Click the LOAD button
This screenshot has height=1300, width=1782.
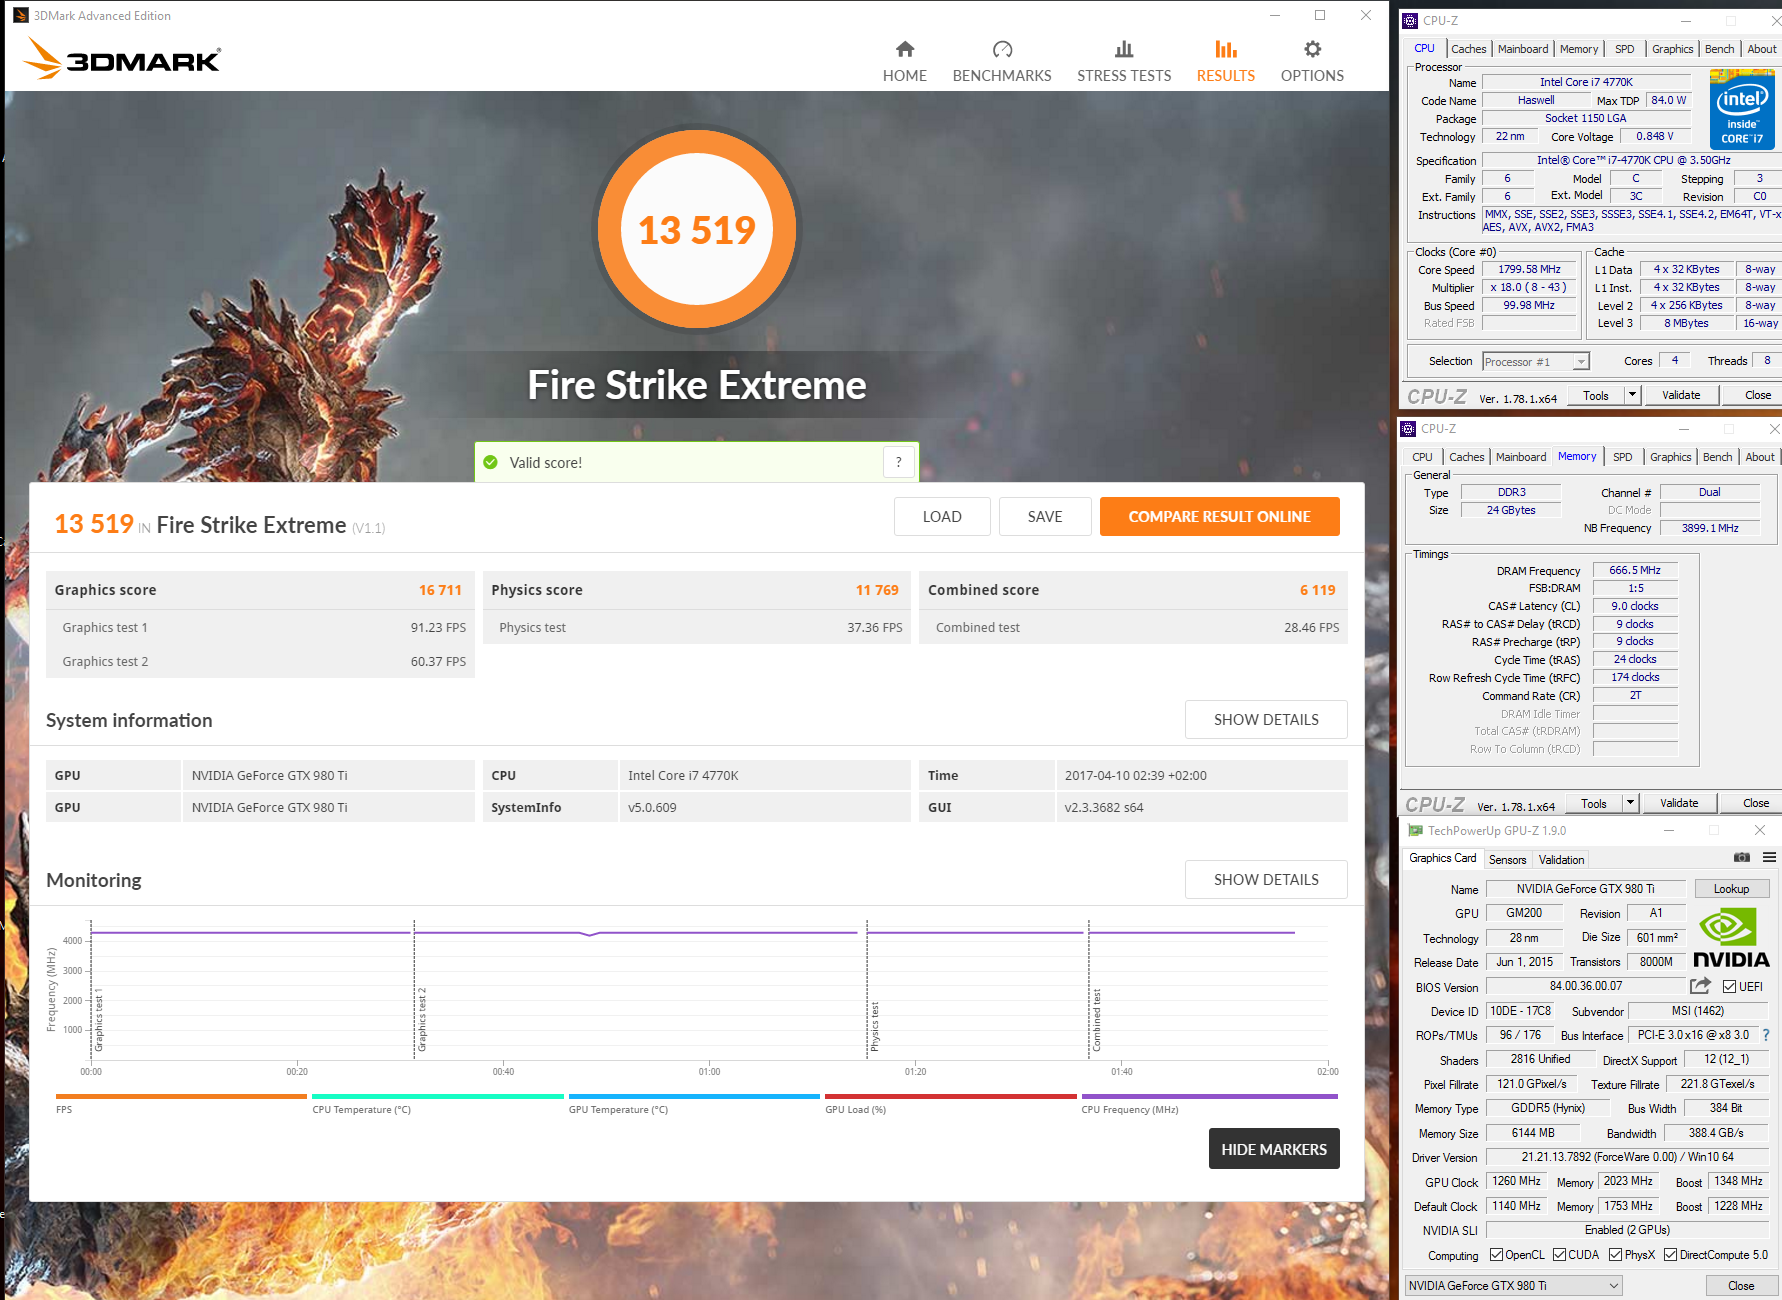[942, 516]
